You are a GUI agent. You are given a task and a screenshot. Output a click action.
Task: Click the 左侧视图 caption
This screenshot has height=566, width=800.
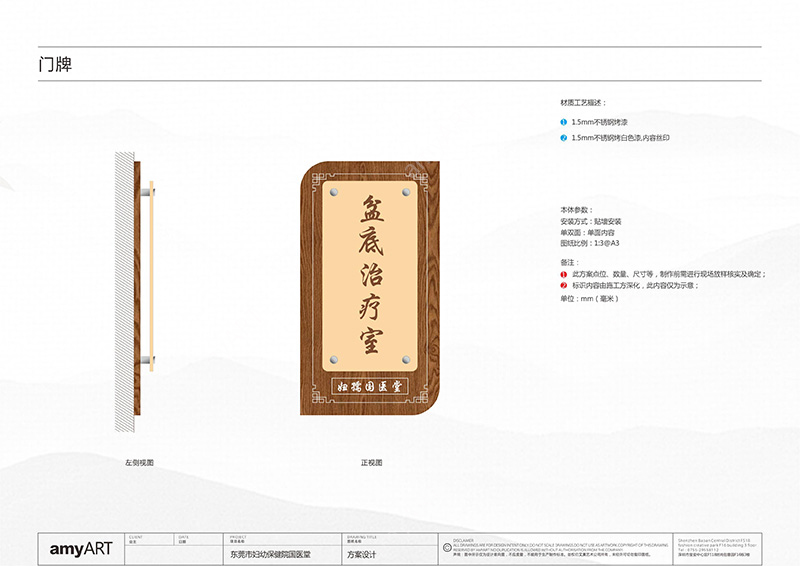tap(139, 463)
